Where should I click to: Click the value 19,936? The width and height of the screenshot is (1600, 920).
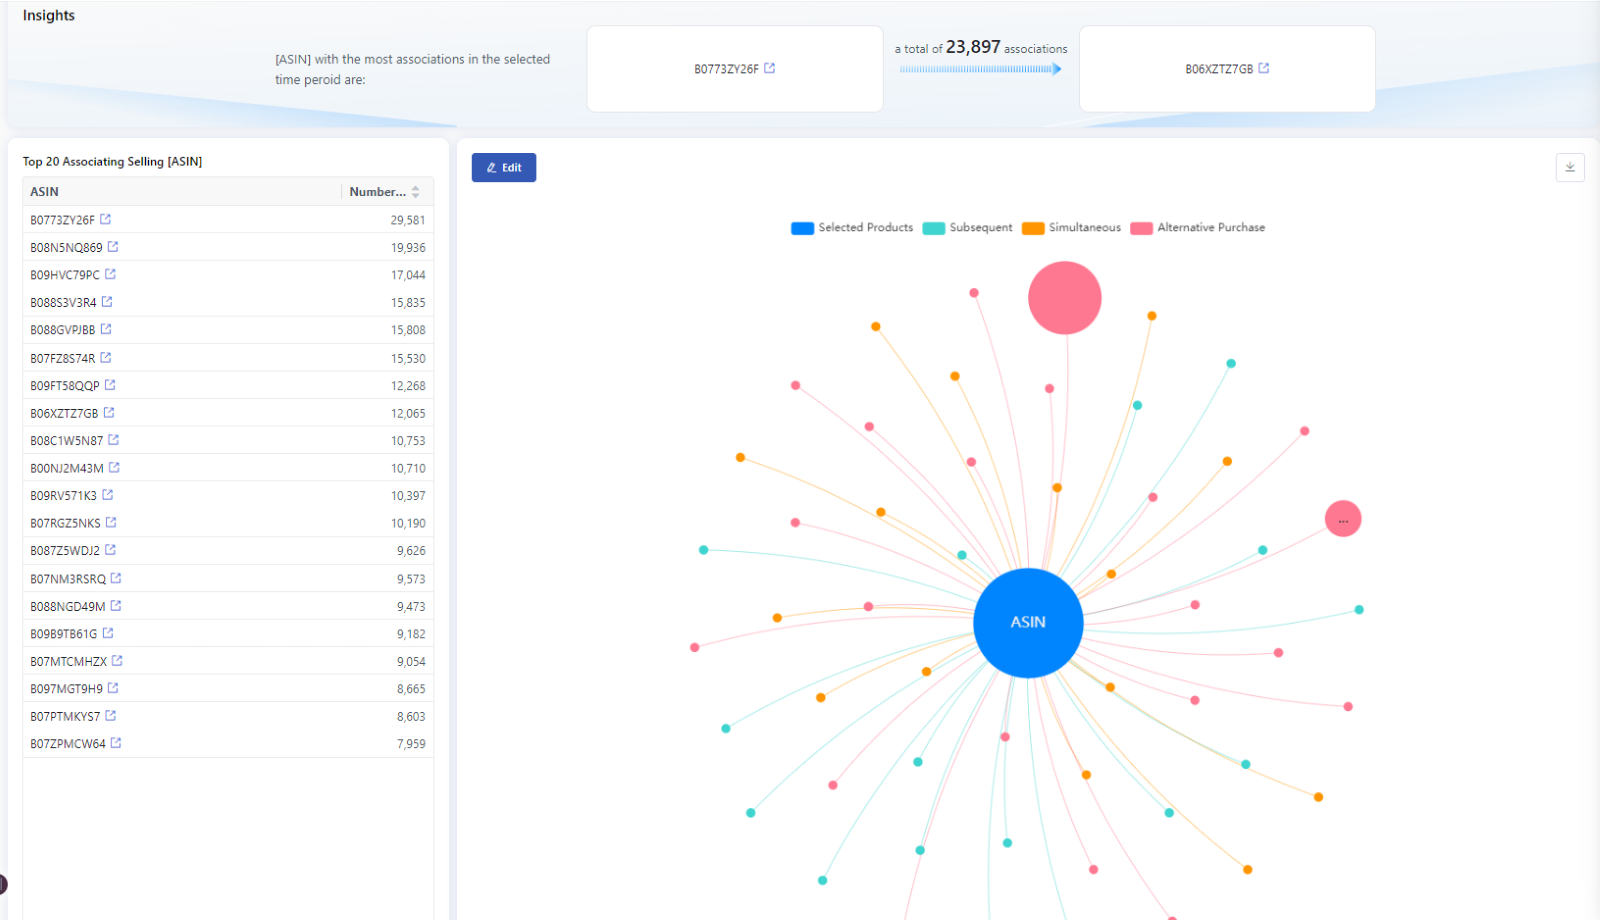click(408, 247)
